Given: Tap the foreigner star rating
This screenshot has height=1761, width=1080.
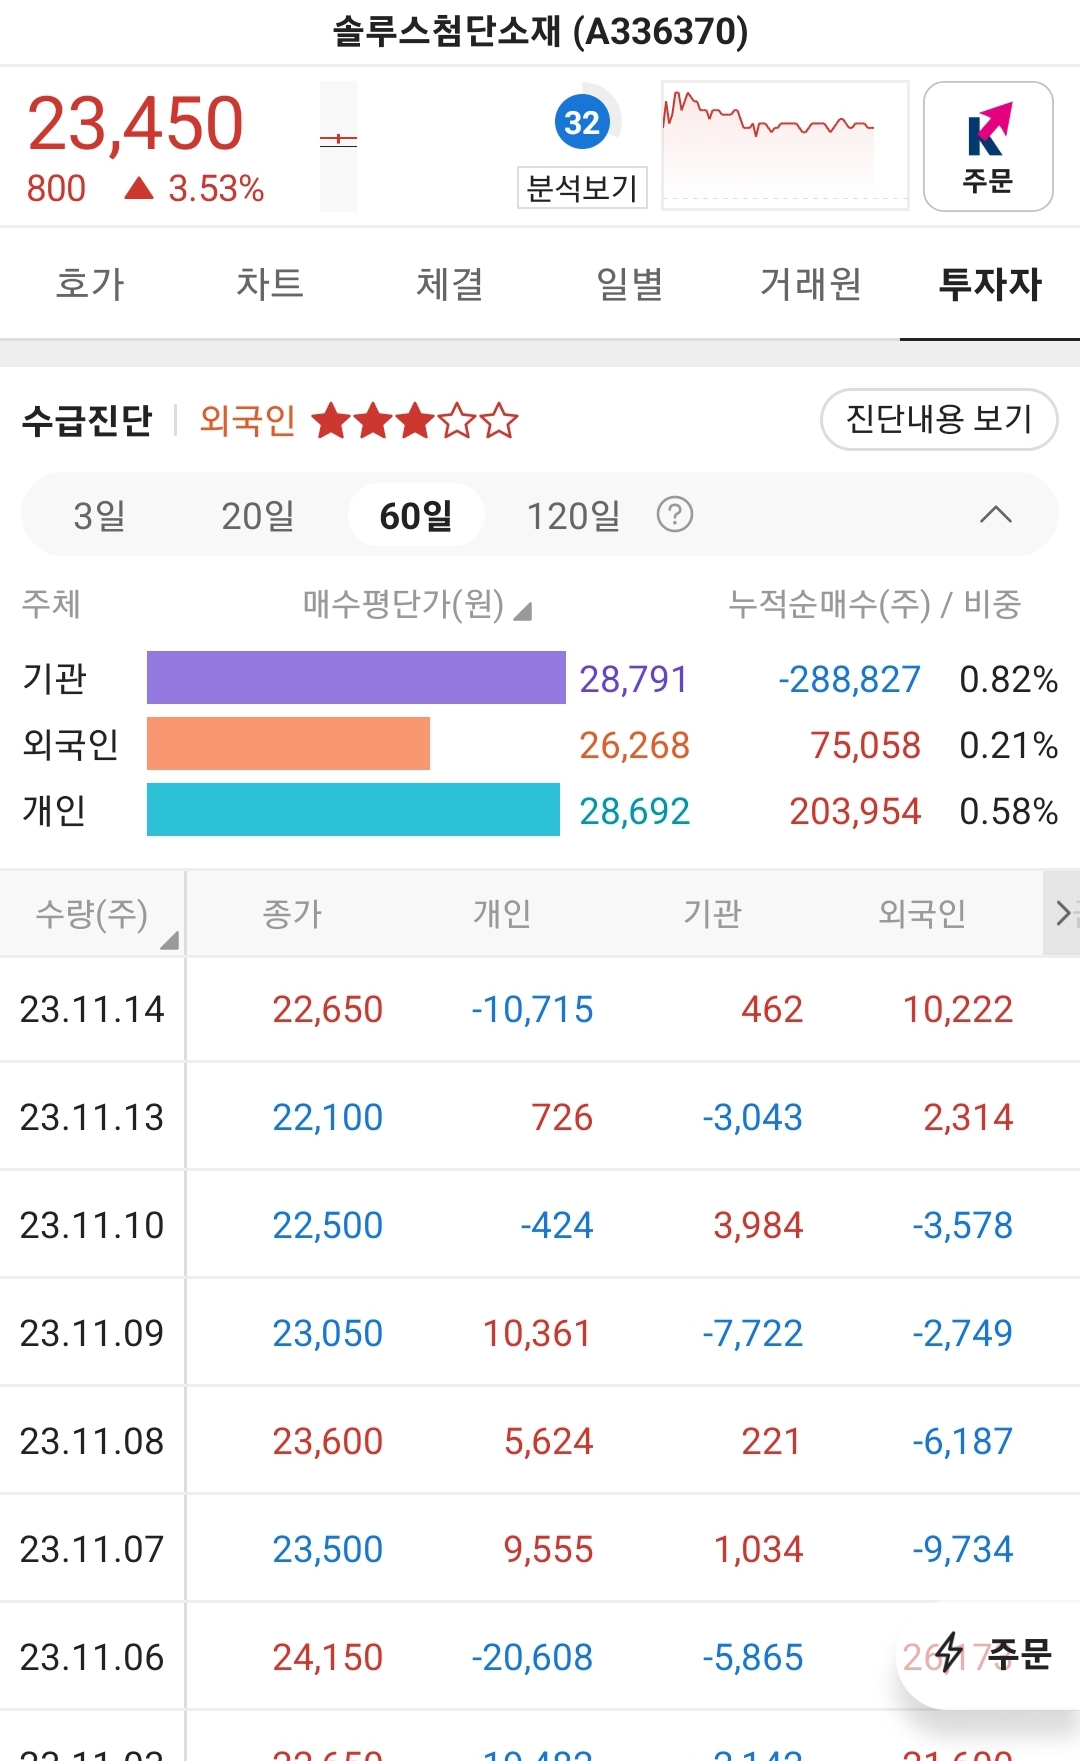Looking at the screenshot, I should 415,421.
